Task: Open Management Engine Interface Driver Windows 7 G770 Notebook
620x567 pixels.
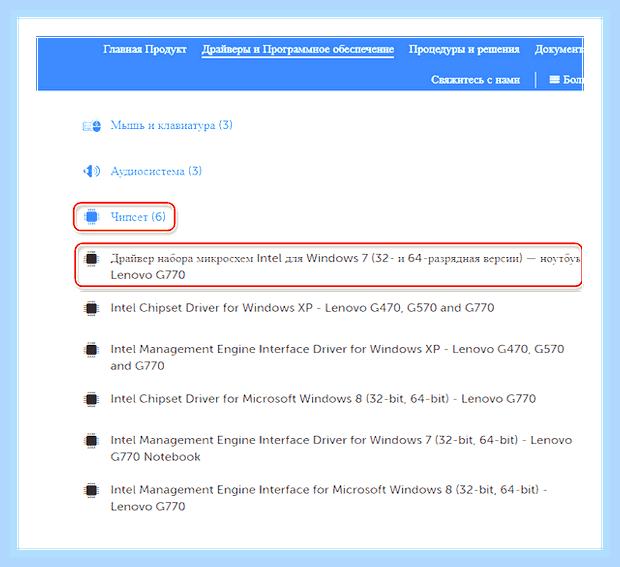Action: pos(341,448)
